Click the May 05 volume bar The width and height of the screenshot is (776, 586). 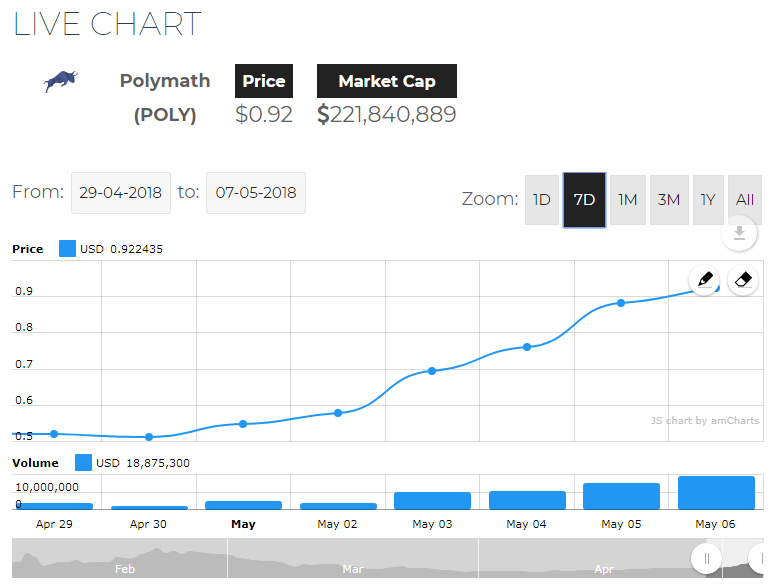(621, 496)
